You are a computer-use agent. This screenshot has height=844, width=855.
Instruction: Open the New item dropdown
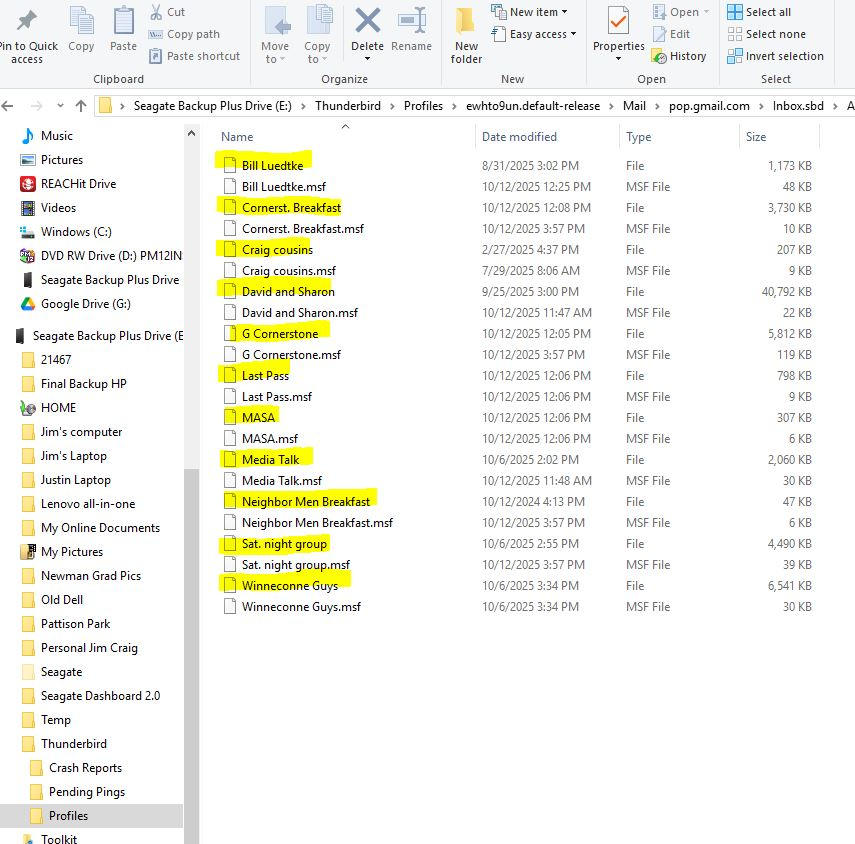click(x=529, y=11)
